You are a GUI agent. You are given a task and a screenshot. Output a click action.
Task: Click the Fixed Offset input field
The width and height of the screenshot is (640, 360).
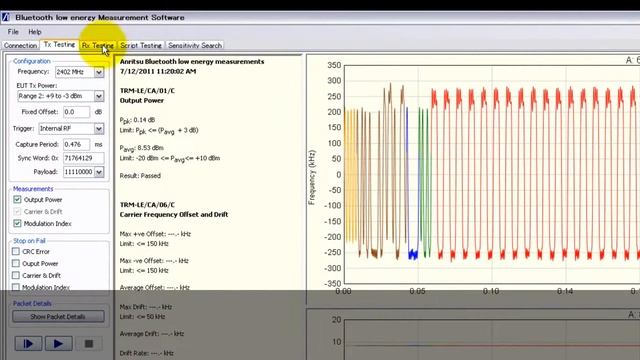coord(76,112)
